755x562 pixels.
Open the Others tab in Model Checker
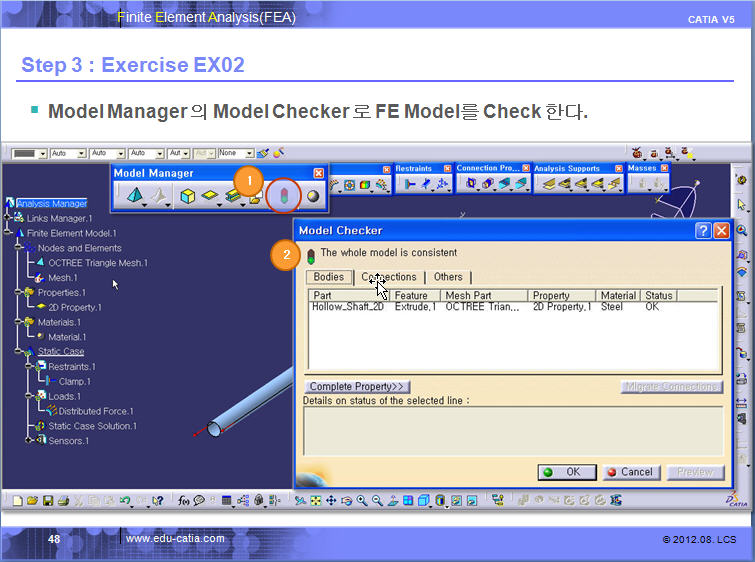pyautogui.click(x=448, y=277)
